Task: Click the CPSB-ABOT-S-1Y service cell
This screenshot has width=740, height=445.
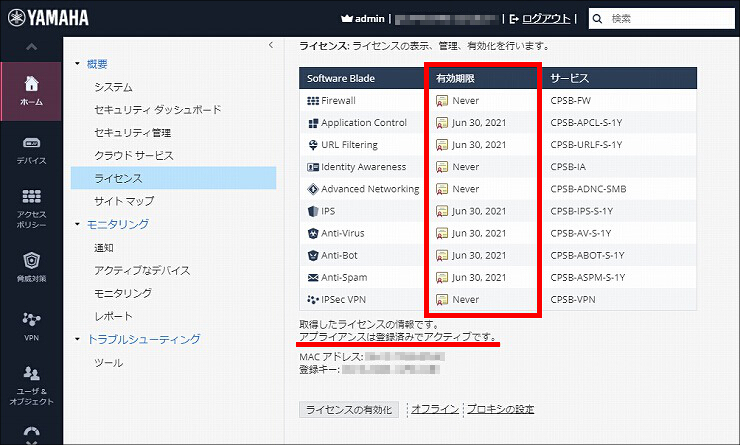Action: point(587,255)
